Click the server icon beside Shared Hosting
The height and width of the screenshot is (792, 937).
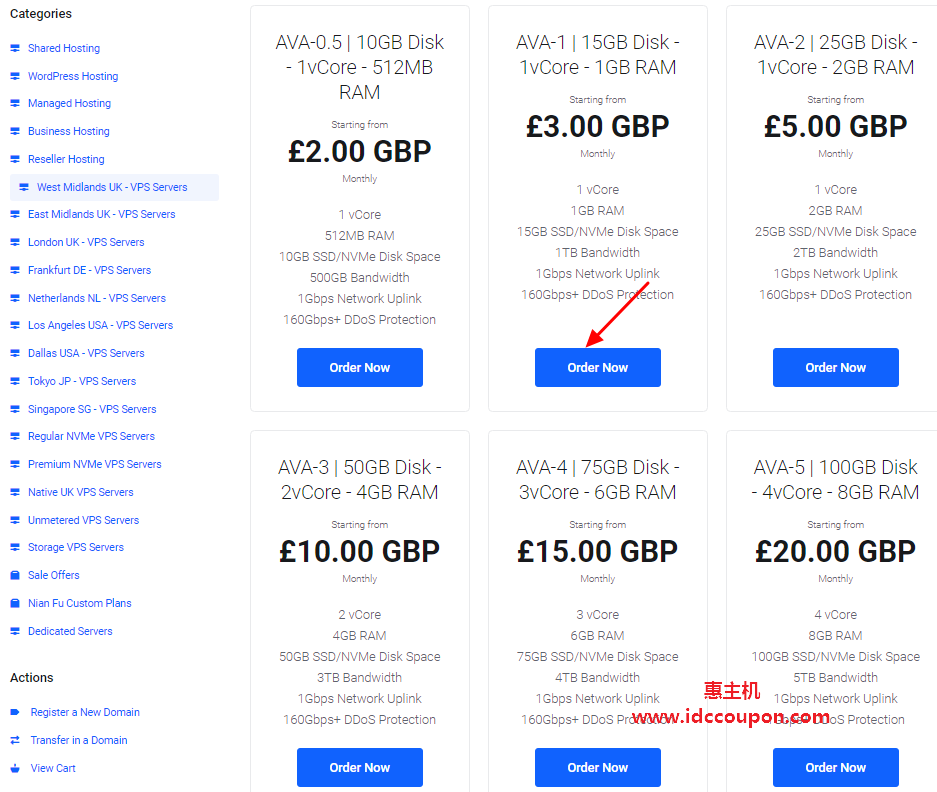(15, 48)
